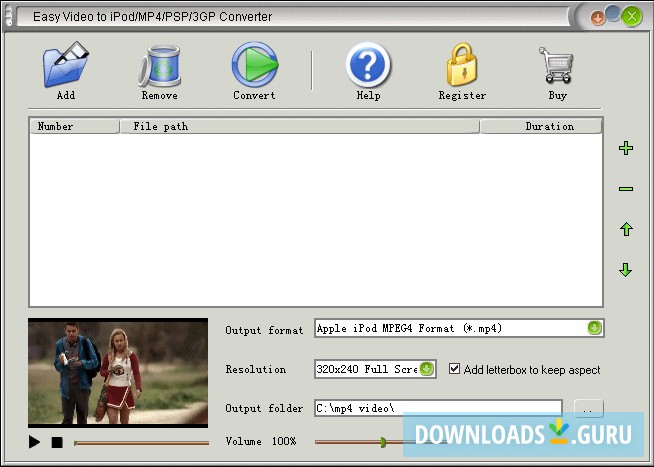This screenshot has height=467, width=654.
Task: Open Help with the question mark icon
Action: coord(368,65)
